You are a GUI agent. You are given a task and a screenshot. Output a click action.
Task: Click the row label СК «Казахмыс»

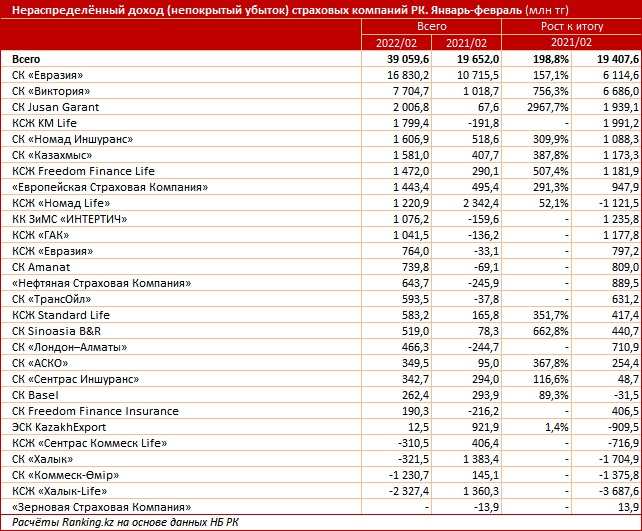pos(52,155)
